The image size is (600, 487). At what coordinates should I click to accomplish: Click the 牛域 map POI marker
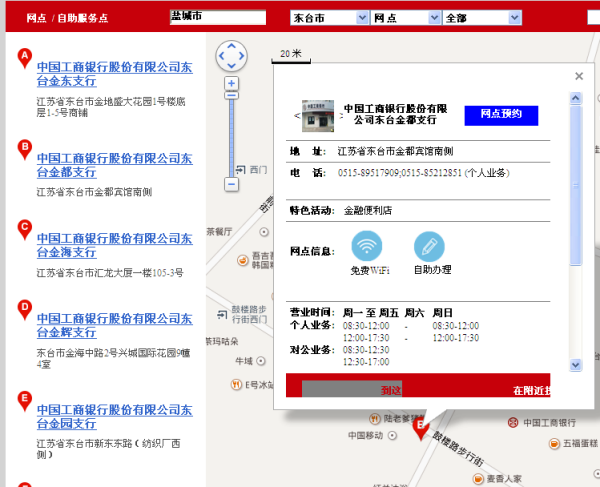[261, 361]
